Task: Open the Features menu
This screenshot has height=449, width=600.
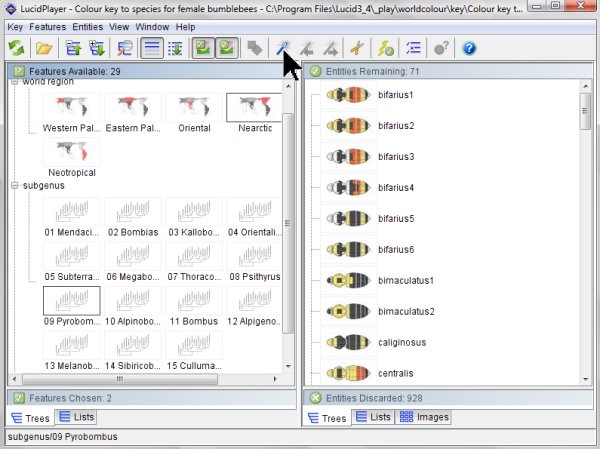Action: (48, 27)
